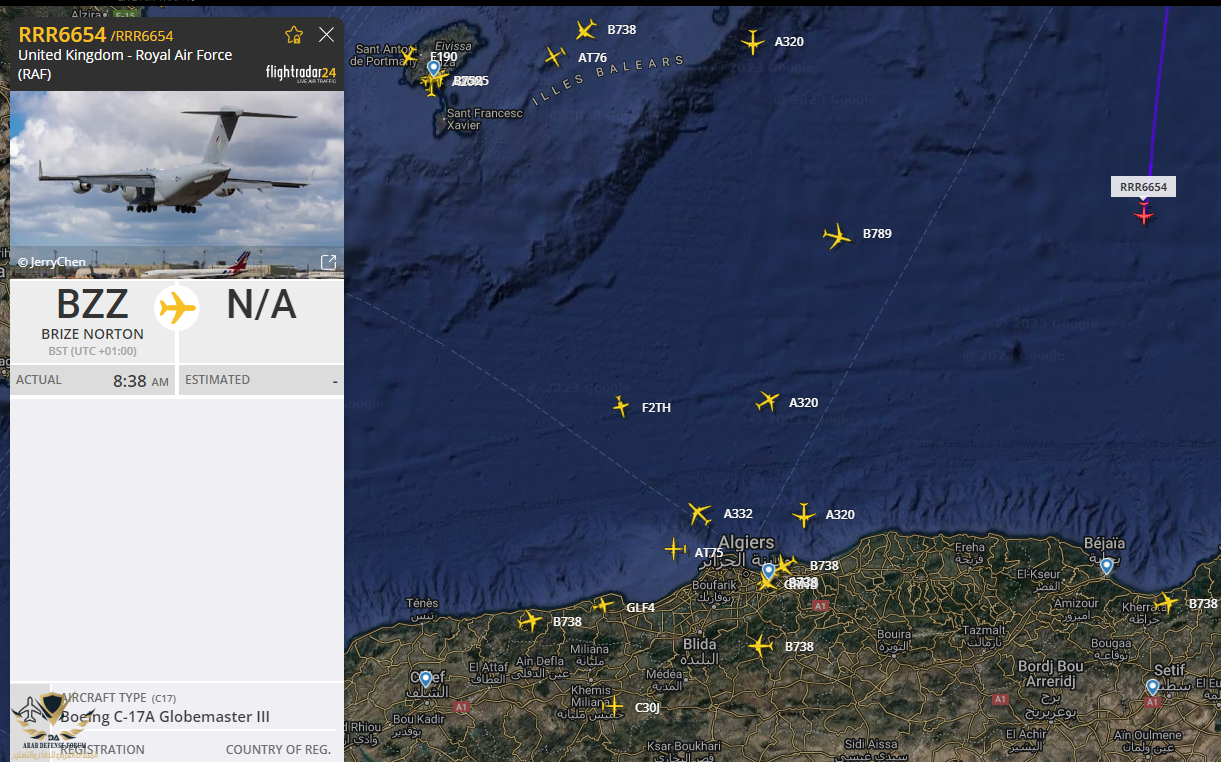Click the Béjaïa airport pin
1221x762 pixels.
click(1106, 566)
